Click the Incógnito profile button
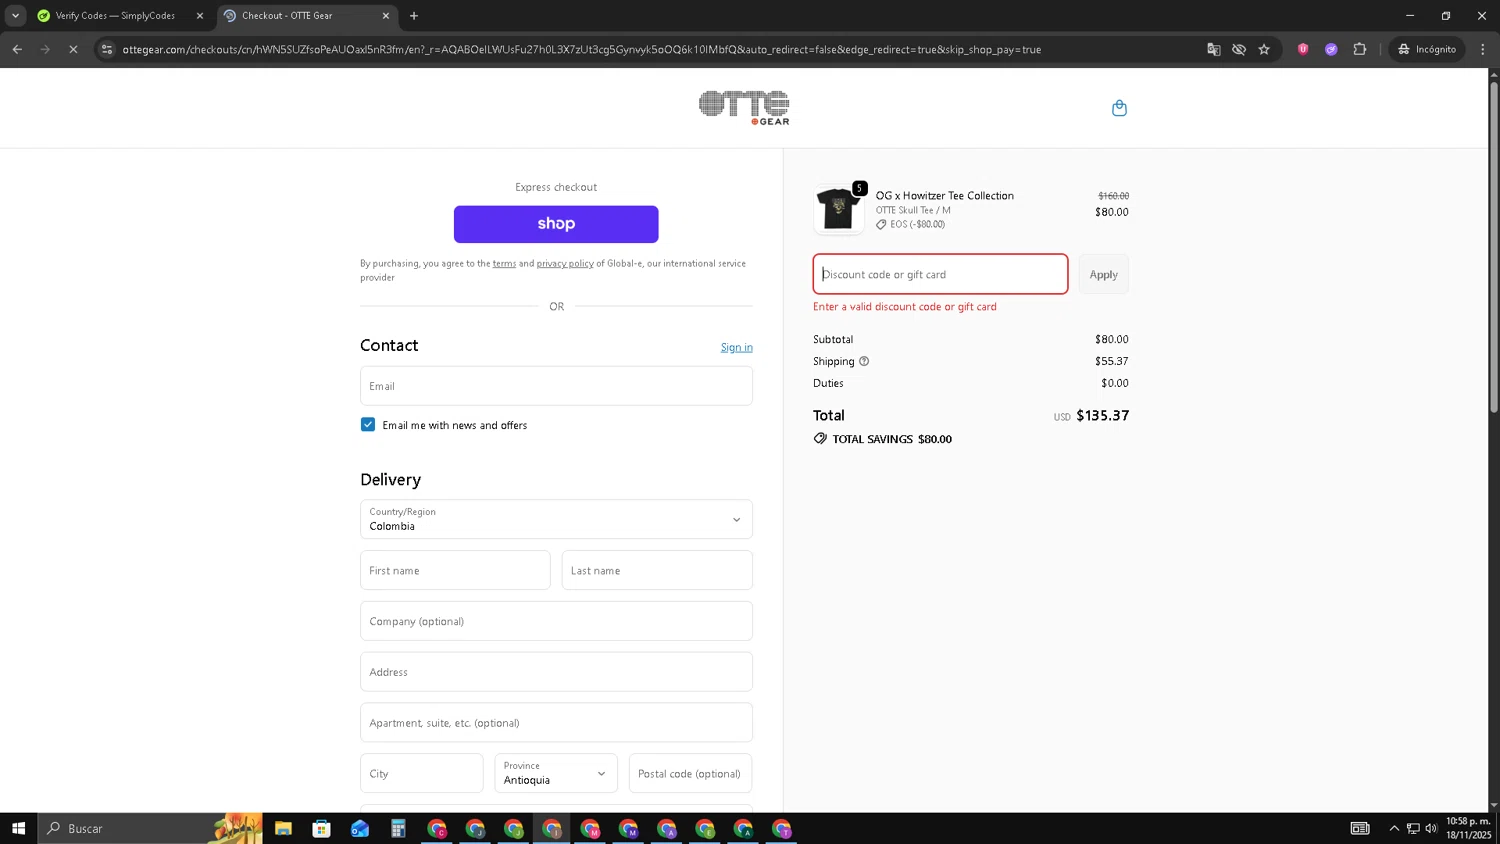The image size is (1500, 844). pyautogui.click(x=1427, y=49)
